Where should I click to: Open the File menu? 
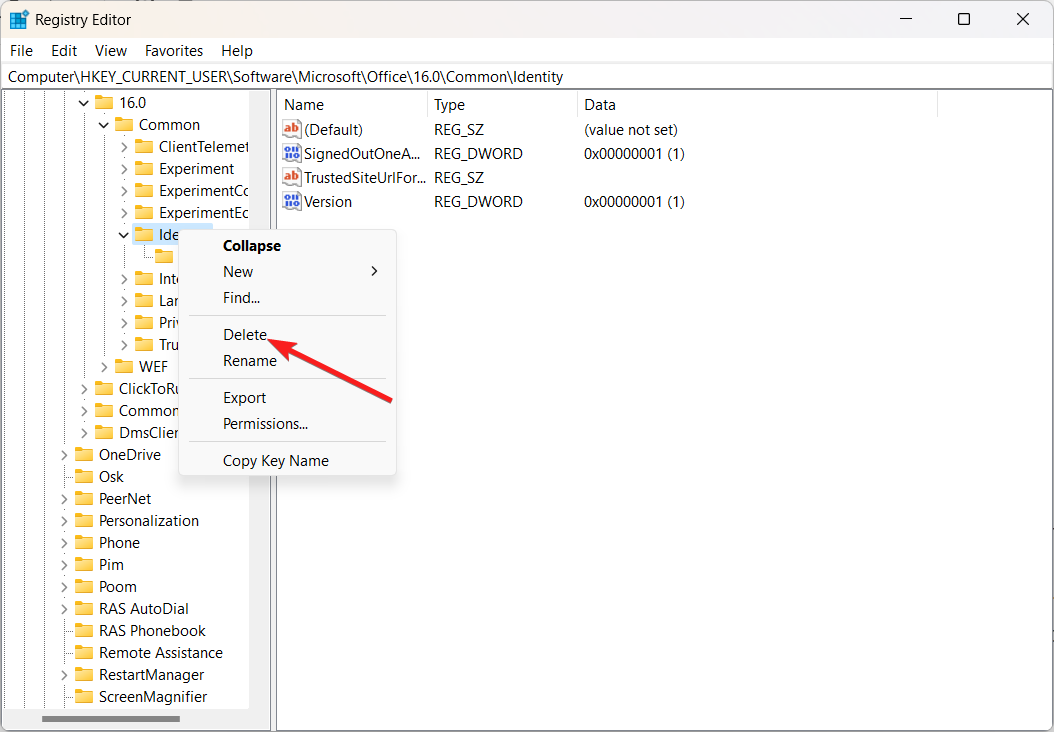click(x=22, y=51)
